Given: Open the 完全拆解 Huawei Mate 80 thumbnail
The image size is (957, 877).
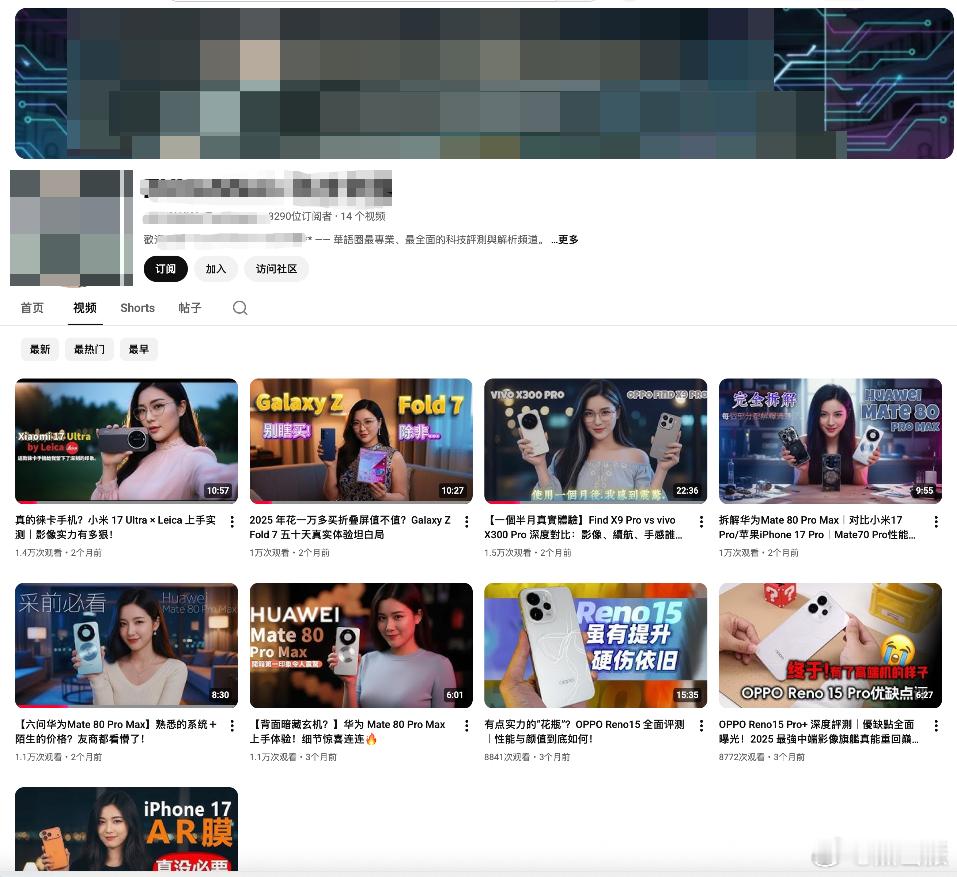Looking at the screenshot, I should point(830,441).
